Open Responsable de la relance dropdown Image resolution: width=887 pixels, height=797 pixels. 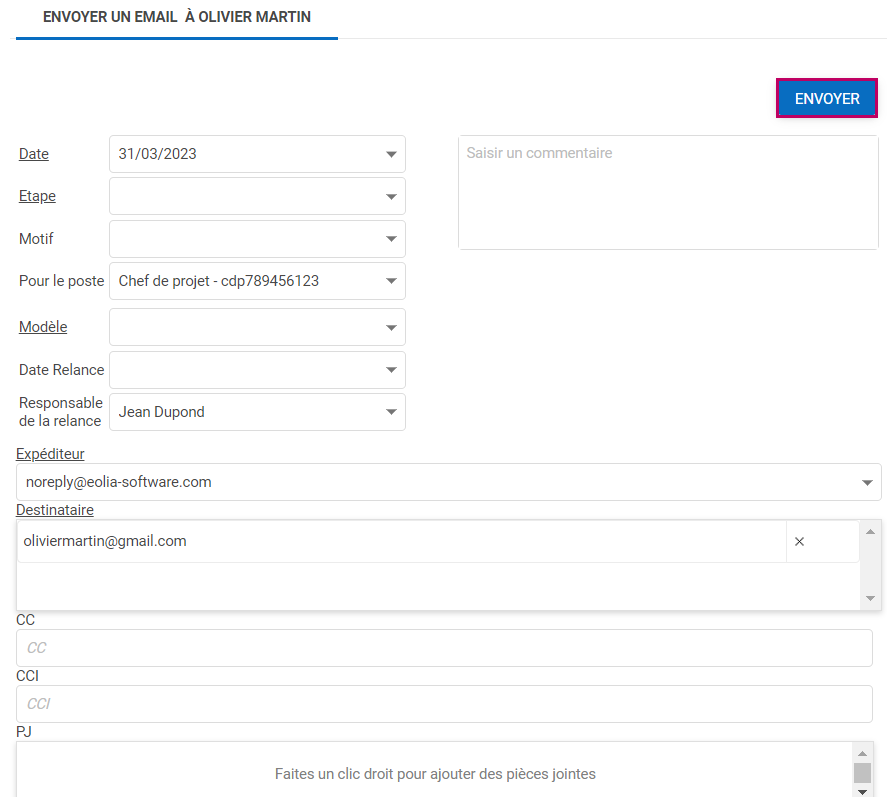(x=391, y=412)
